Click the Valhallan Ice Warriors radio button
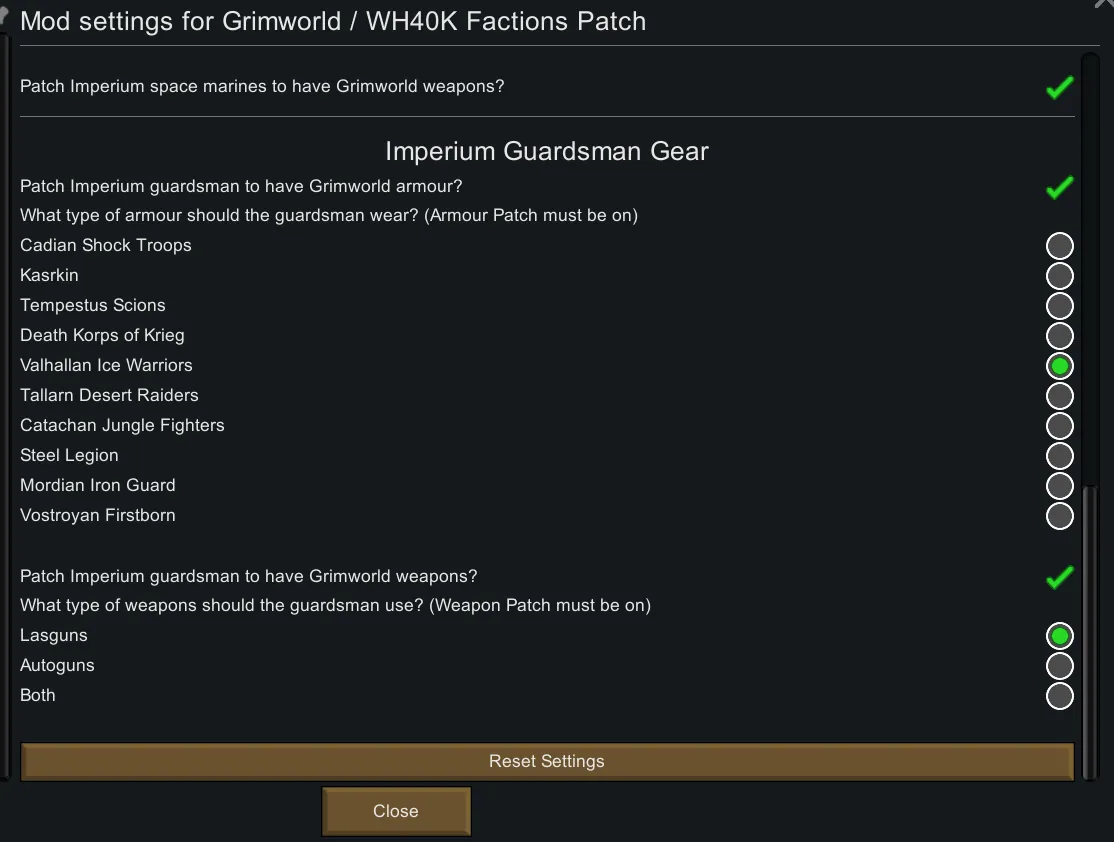Screen dimensions: 1114x842 (1059, 366)
